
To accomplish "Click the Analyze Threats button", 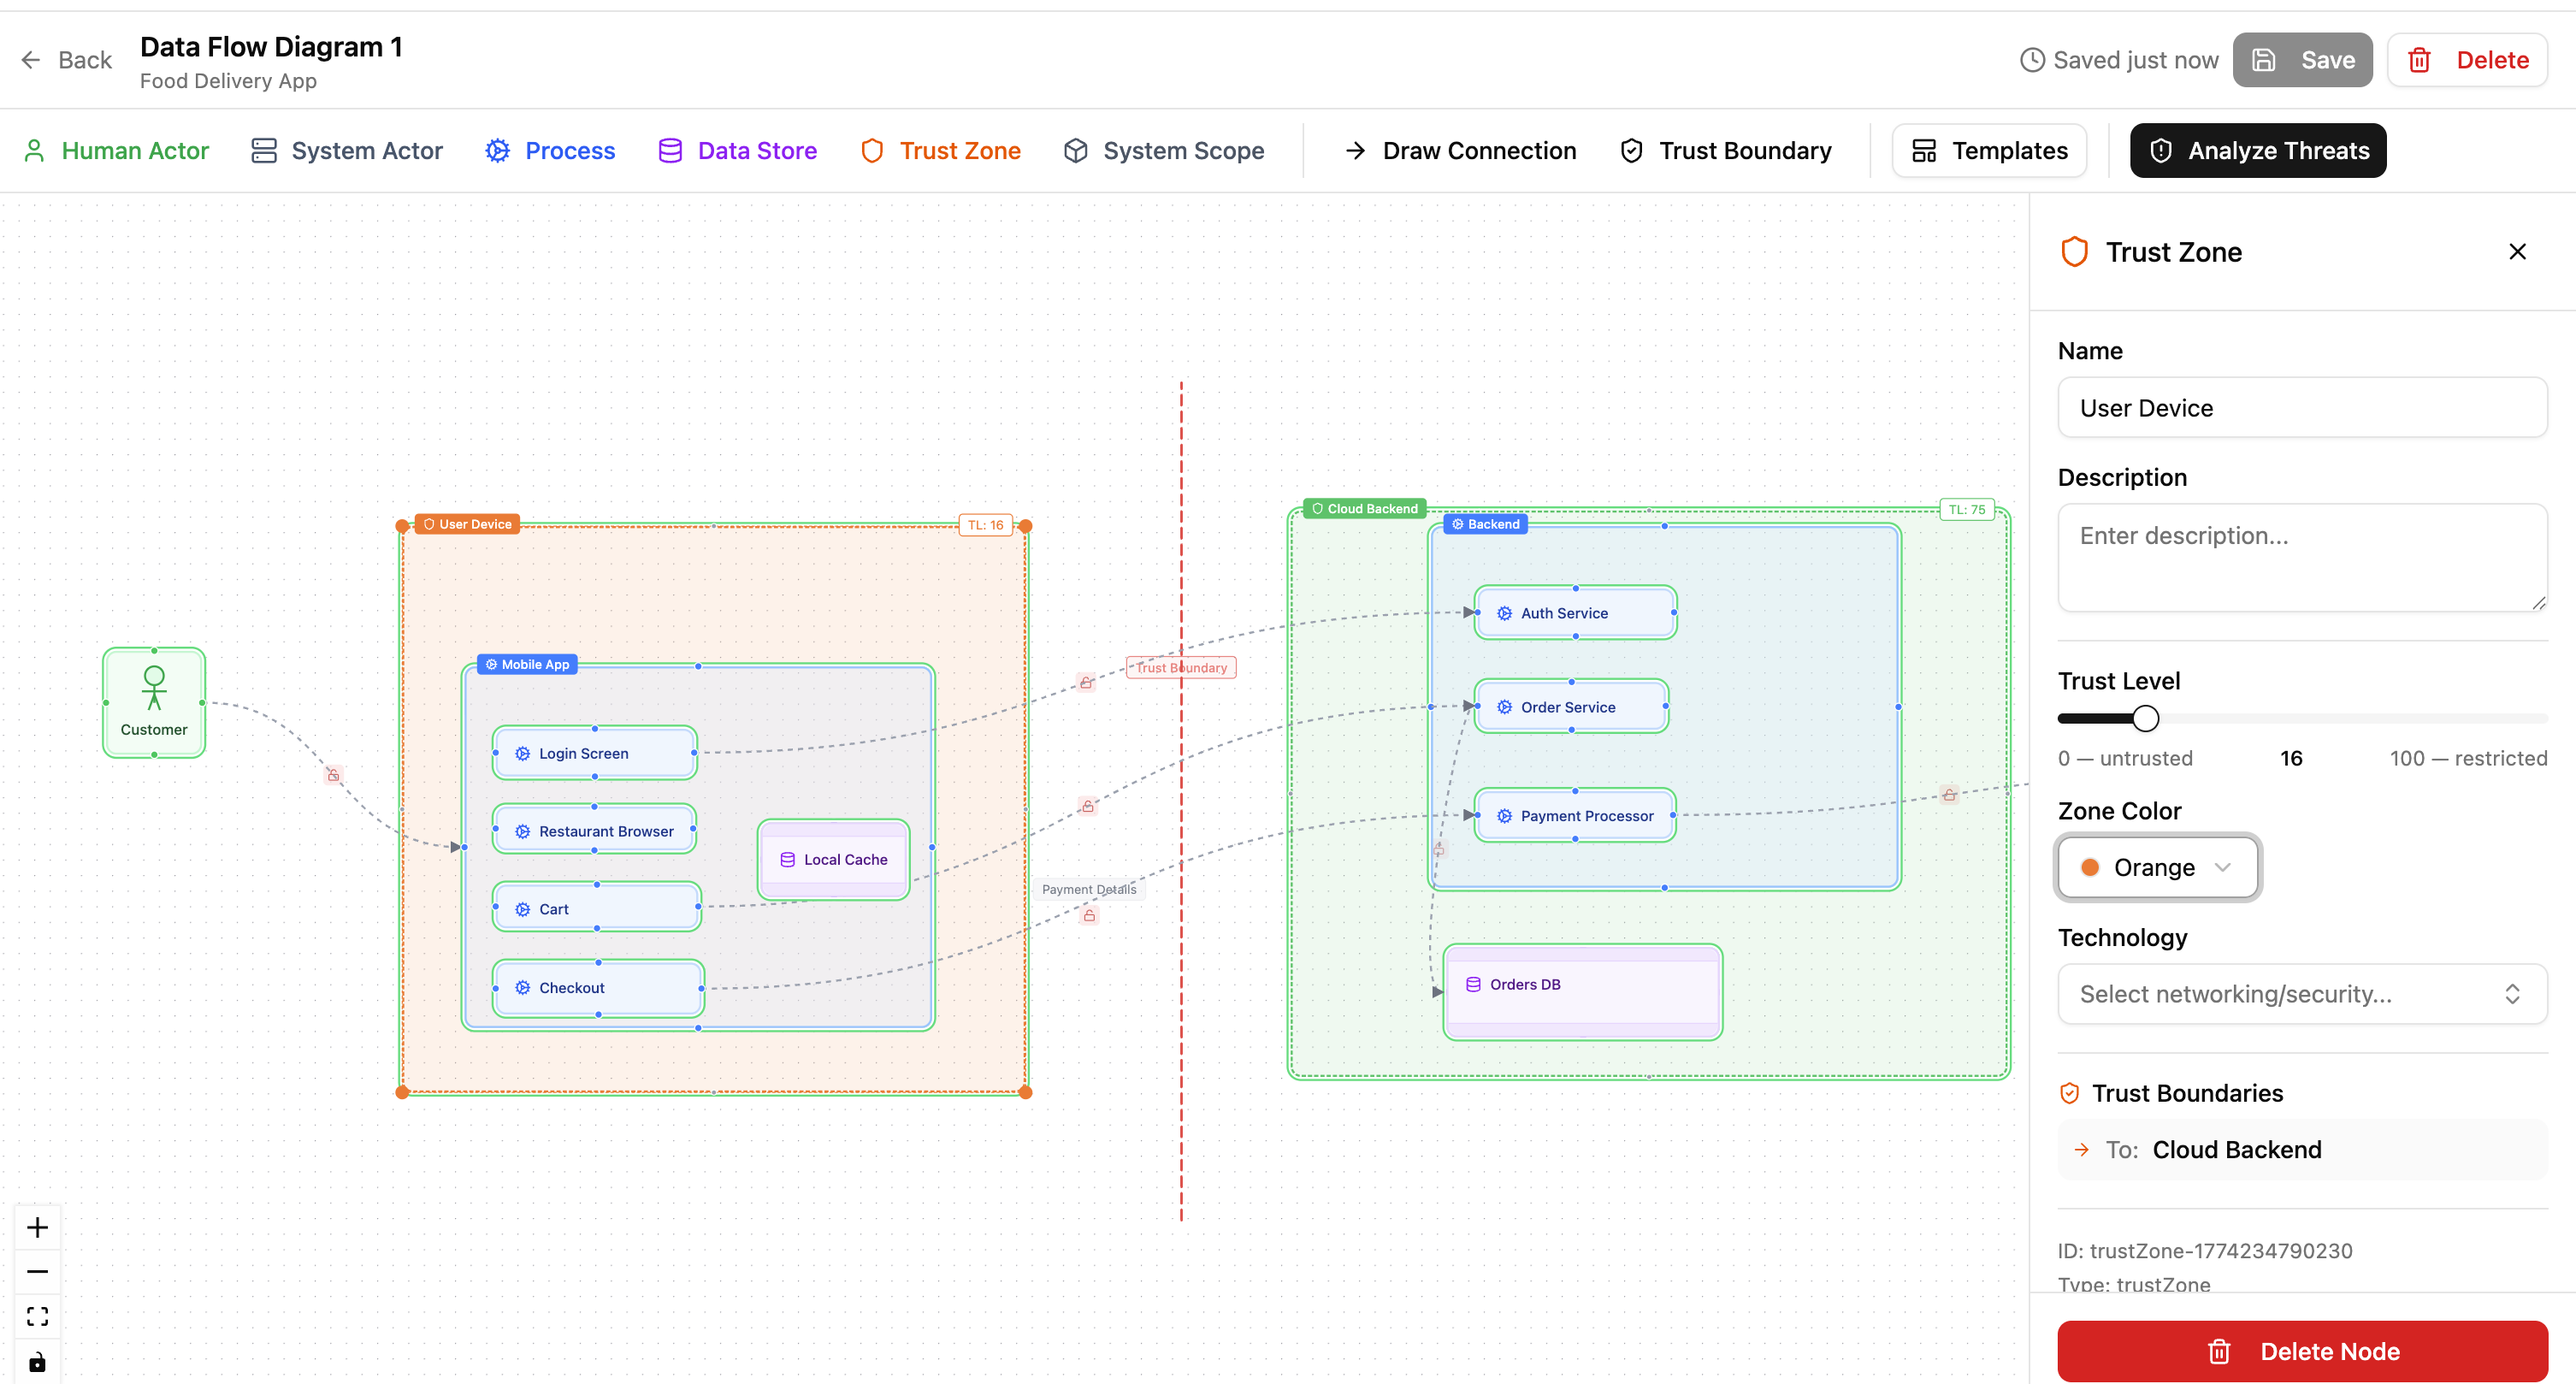I will [x=2258, y=150].
